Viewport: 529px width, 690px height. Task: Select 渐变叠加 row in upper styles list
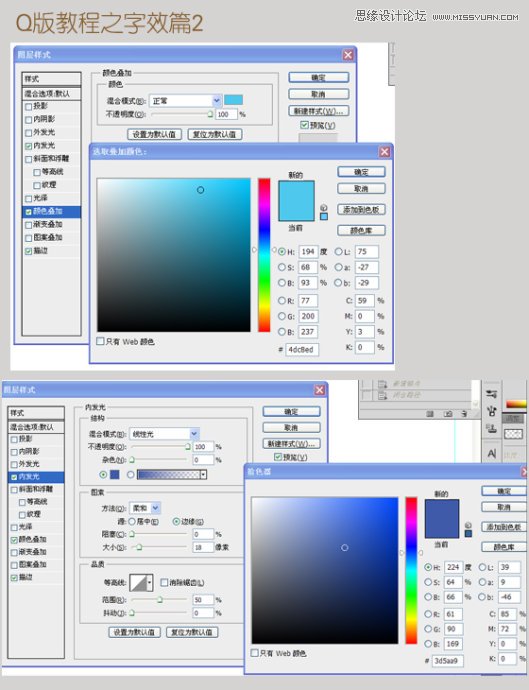[51, 225]
